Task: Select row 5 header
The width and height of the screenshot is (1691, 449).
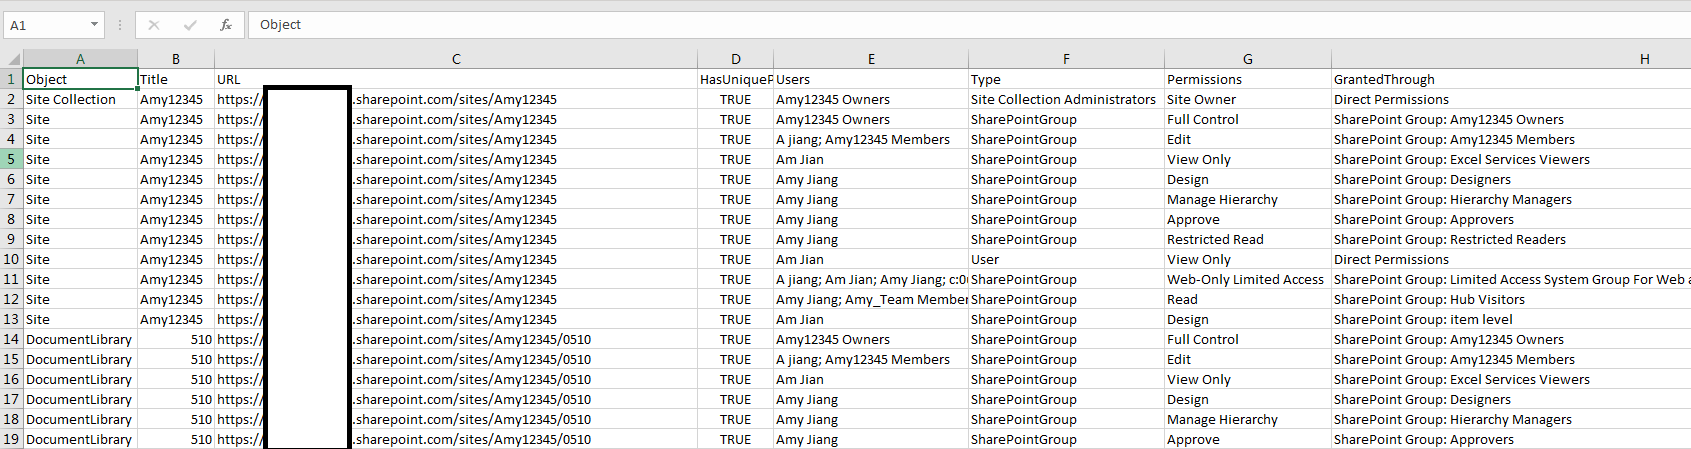Action: [11, 159]
